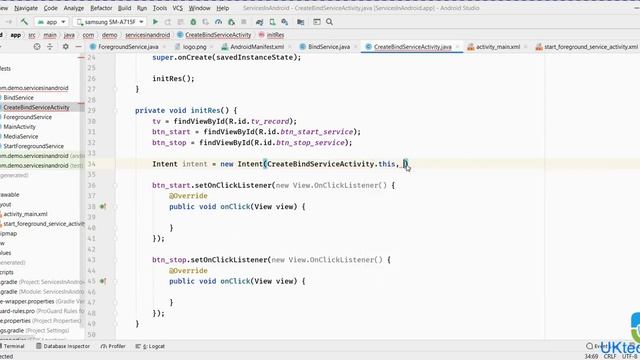Open the Window menu
The image size is (640, 360).
tap(199, 8)
